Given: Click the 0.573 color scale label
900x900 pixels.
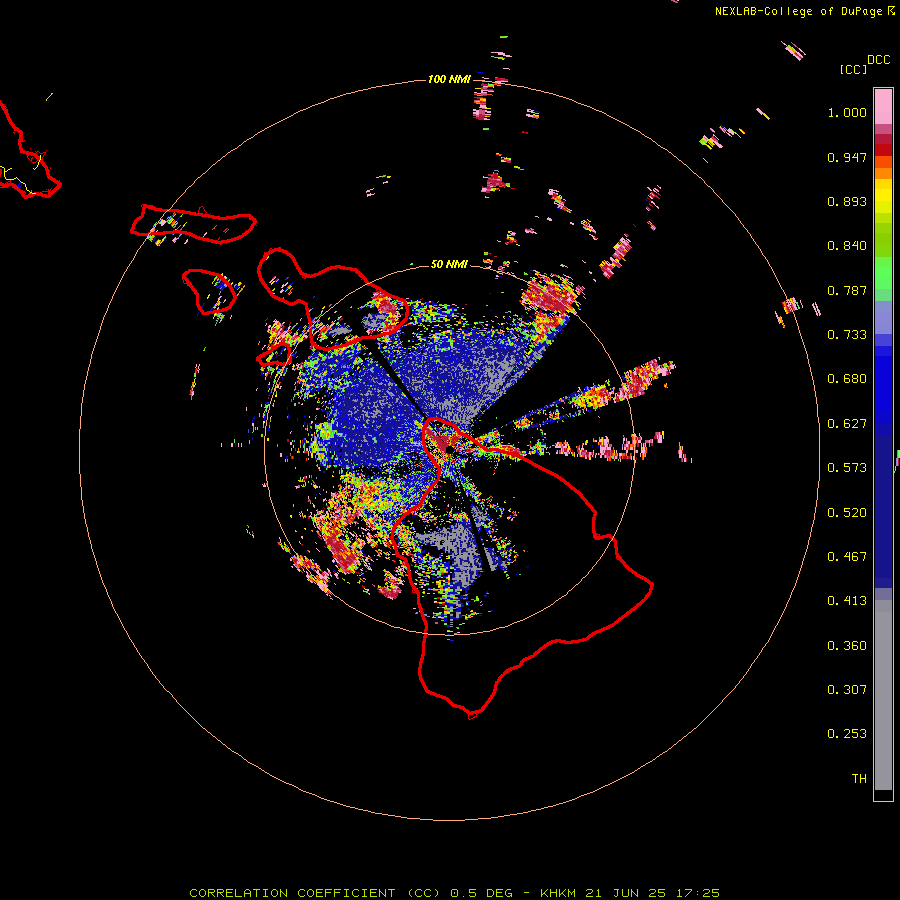Looking at the screenshot, I should [x=847, y=468].
